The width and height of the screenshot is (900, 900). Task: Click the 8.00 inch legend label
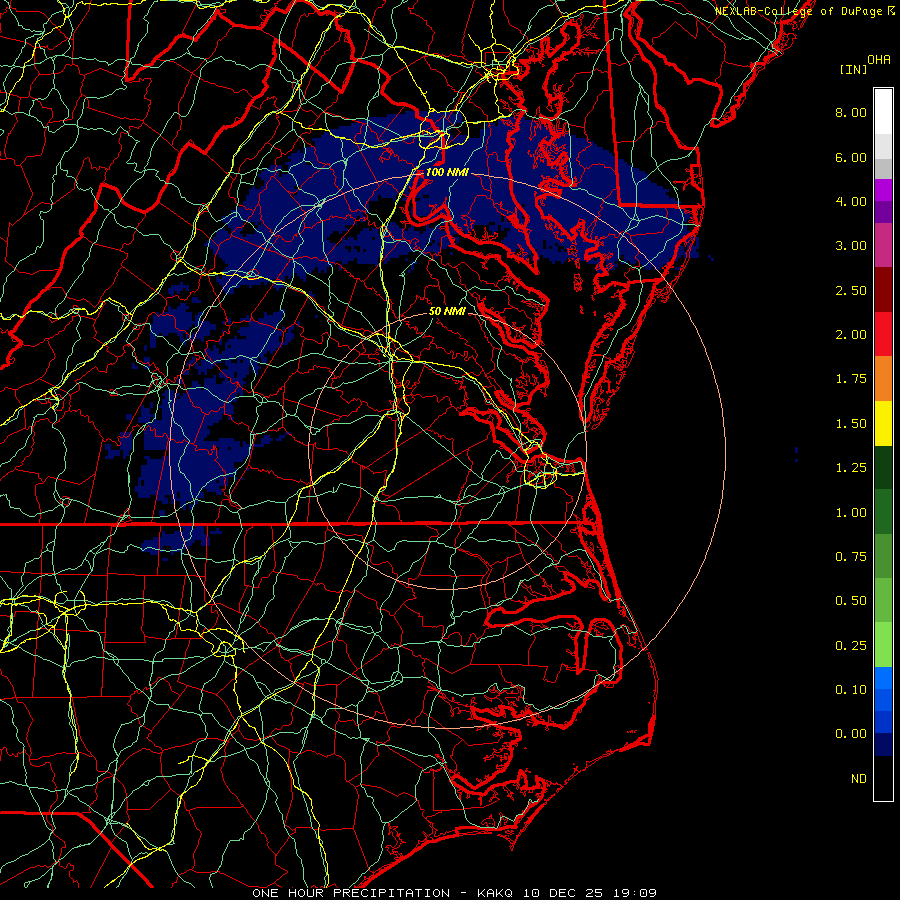pyautogui.click(x=851, y=112)
